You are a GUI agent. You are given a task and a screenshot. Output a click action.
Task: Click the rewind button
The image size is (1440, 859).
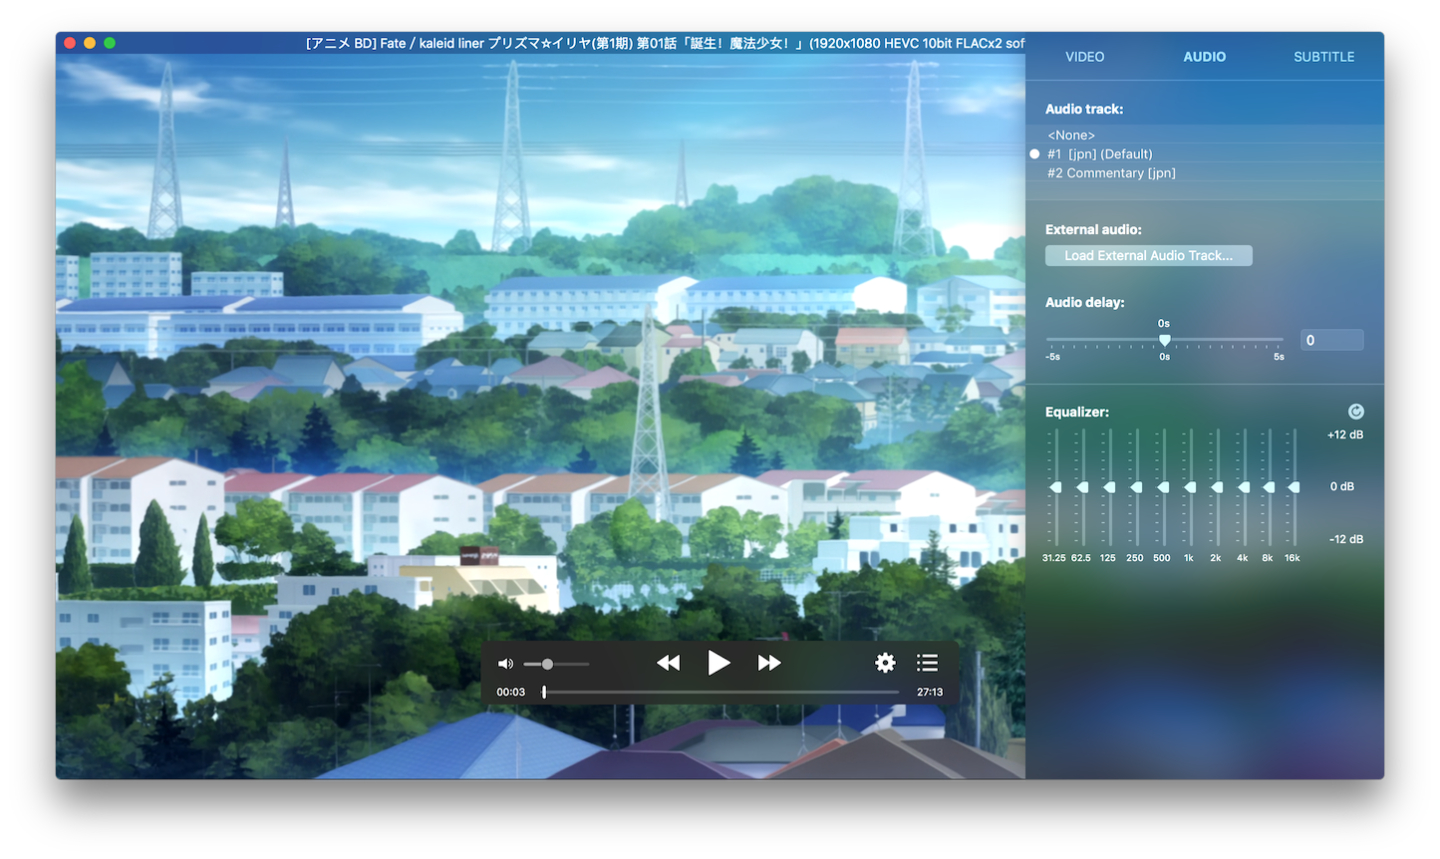click(x=668, y=663)
